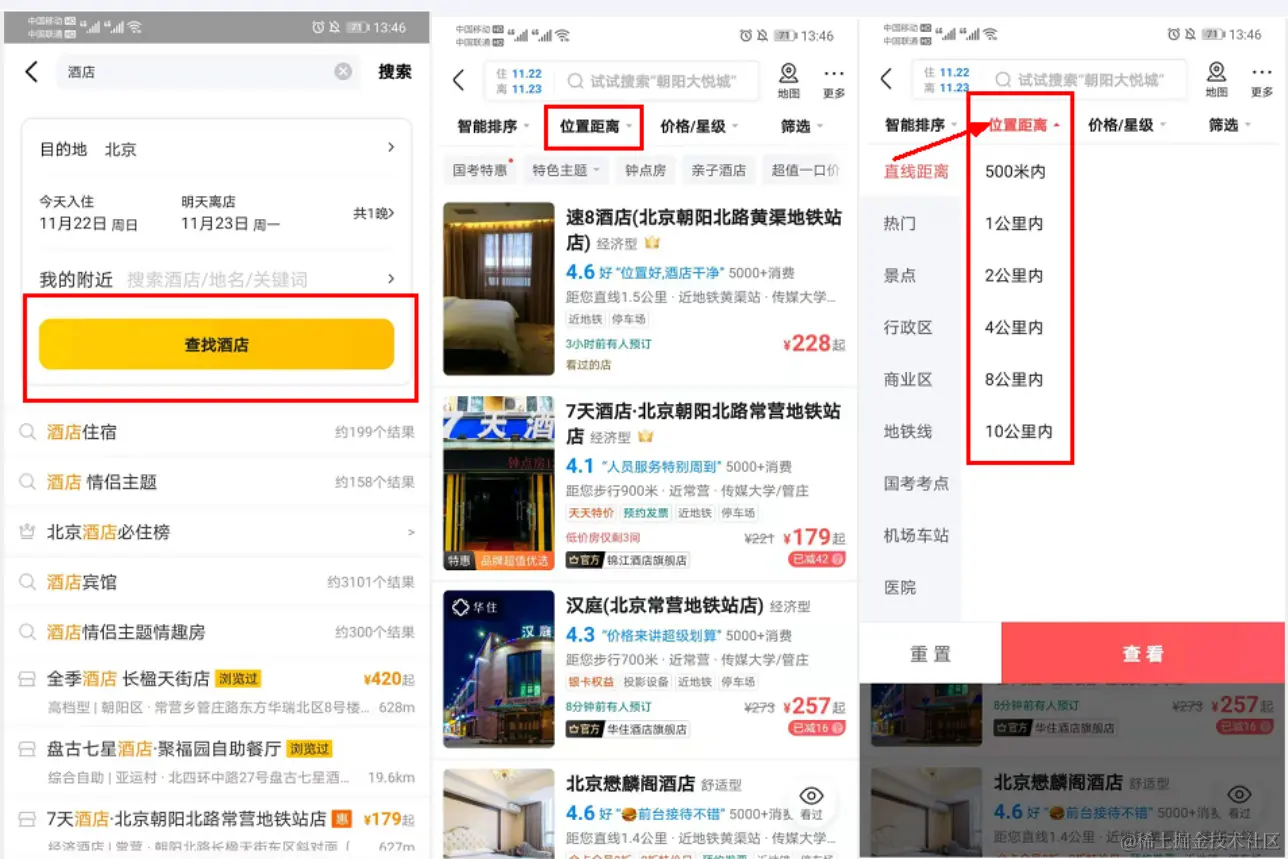Open 地图 map view on hotel list screen
1288x859 pixels.
789,80
